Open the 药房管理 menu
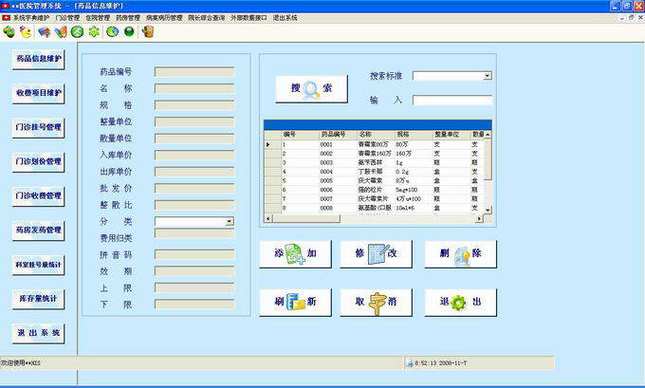This screenshot has width=645, height=388. click(128, 18)
